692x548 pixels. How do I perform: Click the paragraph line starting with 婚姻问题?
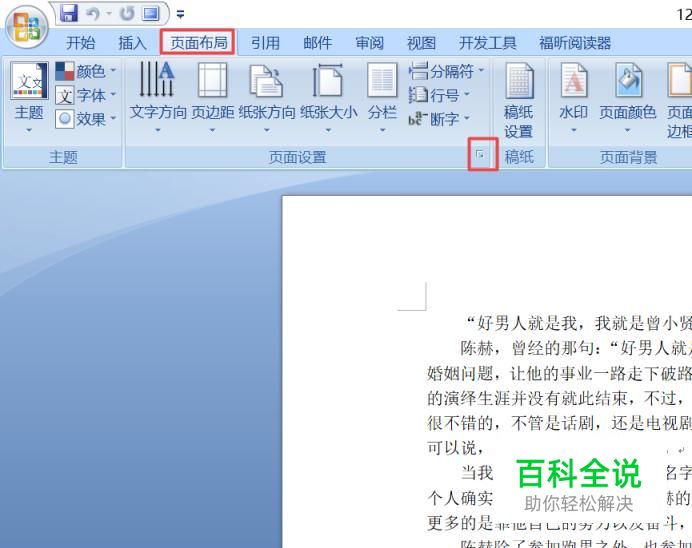[559, 374]
